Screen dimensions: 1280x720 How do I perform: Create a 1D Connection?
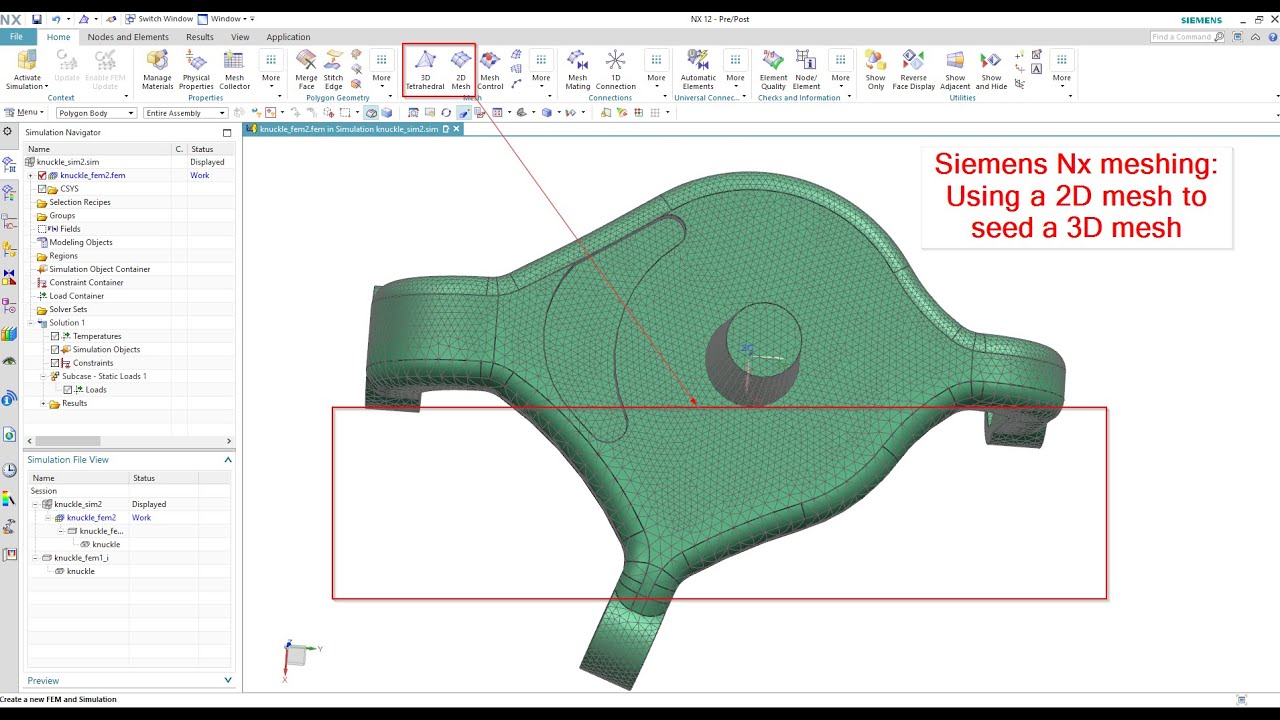[616, 69]
